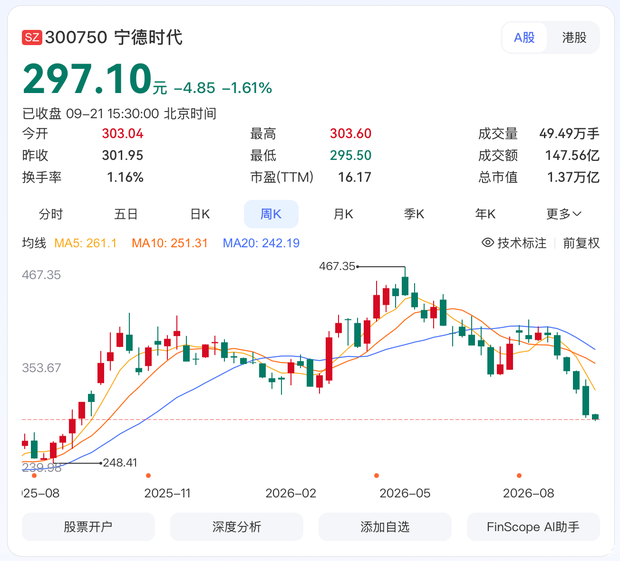The height and width of the screenshot is (561, 620).
Task: Click the 成交量 value 49.49万手
Action: (x=569, y=134)
